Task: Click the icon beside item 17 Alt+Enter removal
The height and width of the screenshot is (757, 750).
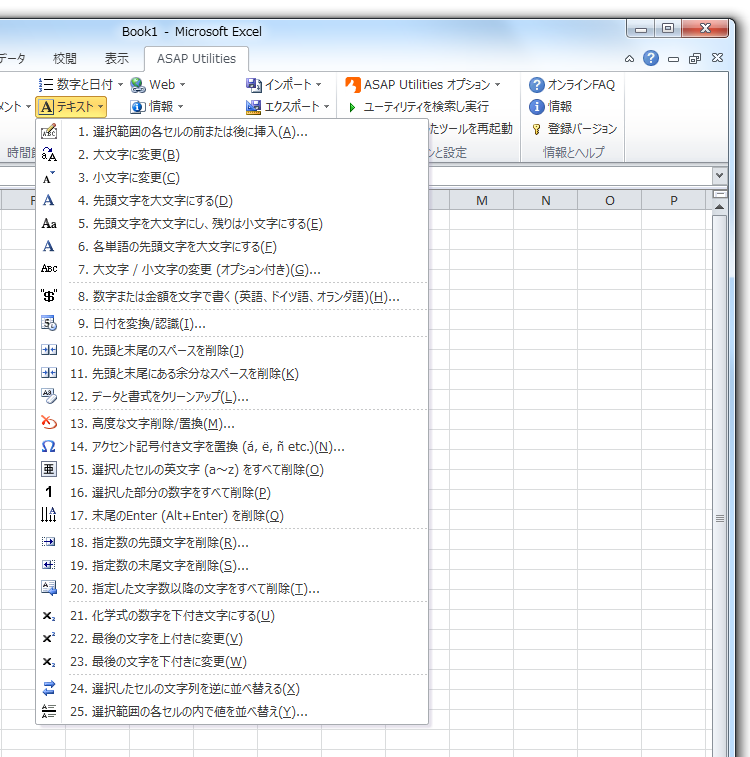Action: (49, 515)
